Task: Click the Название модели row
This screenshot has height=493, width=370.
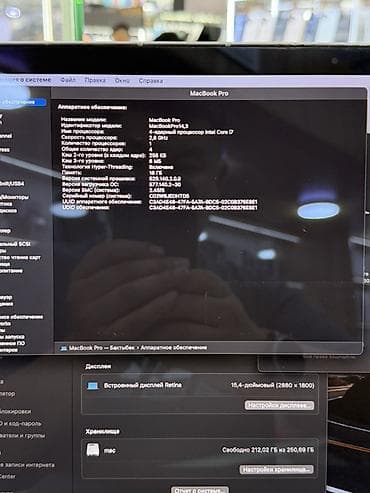Action: point(120,120)
